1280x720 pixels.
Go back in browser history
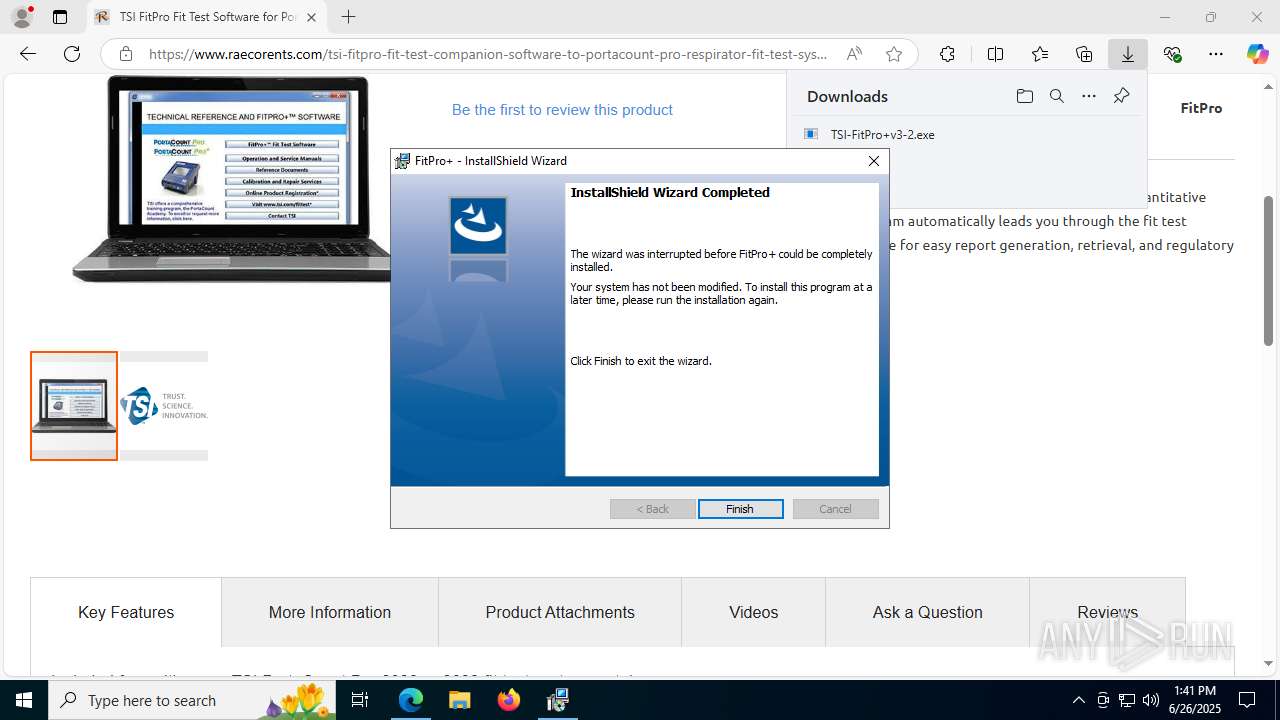(x=28, y=54)
